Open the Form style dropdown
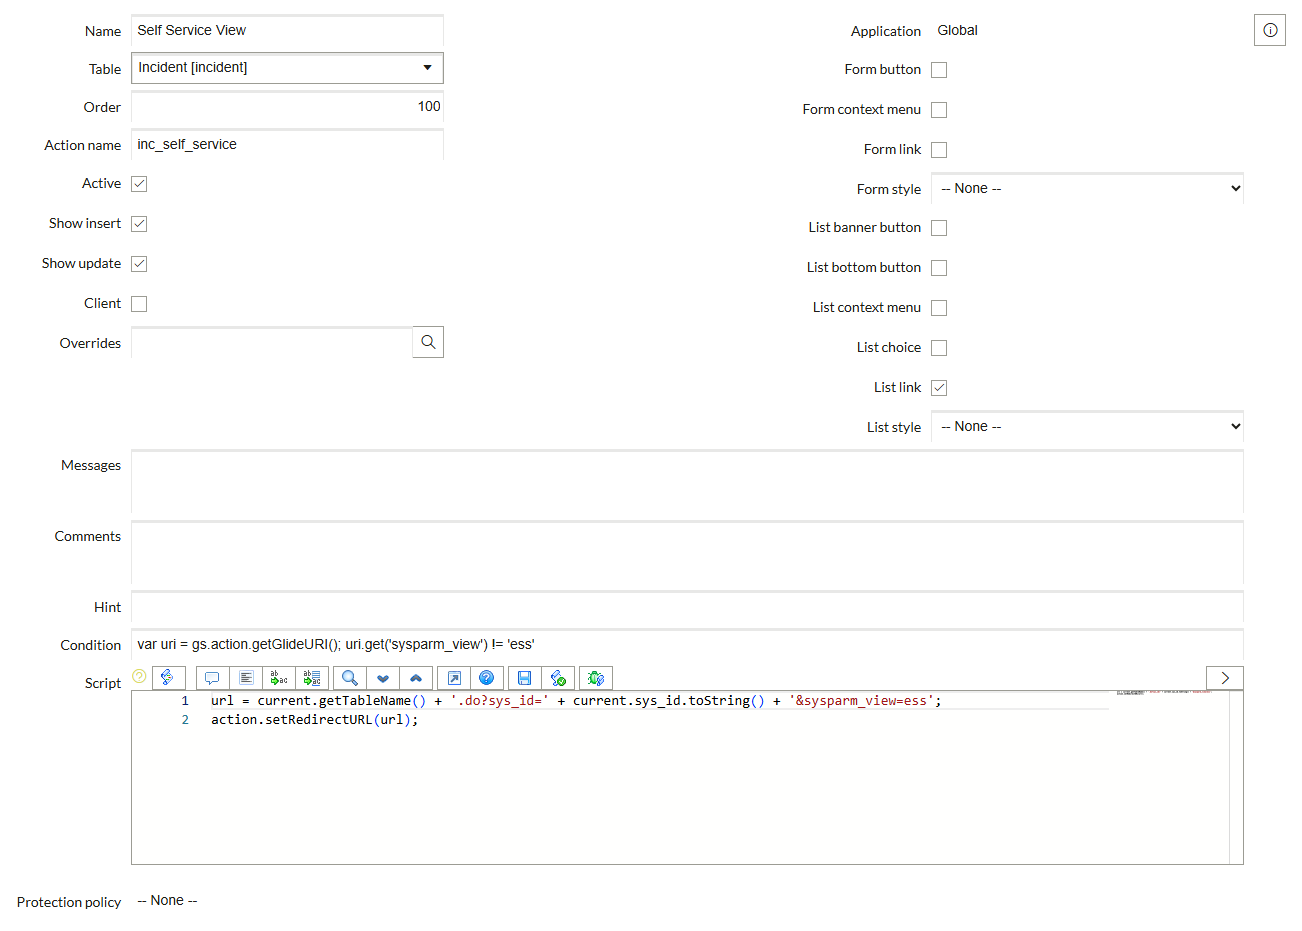Screen dimensions: 1302x931 [x=1087, y=188]
